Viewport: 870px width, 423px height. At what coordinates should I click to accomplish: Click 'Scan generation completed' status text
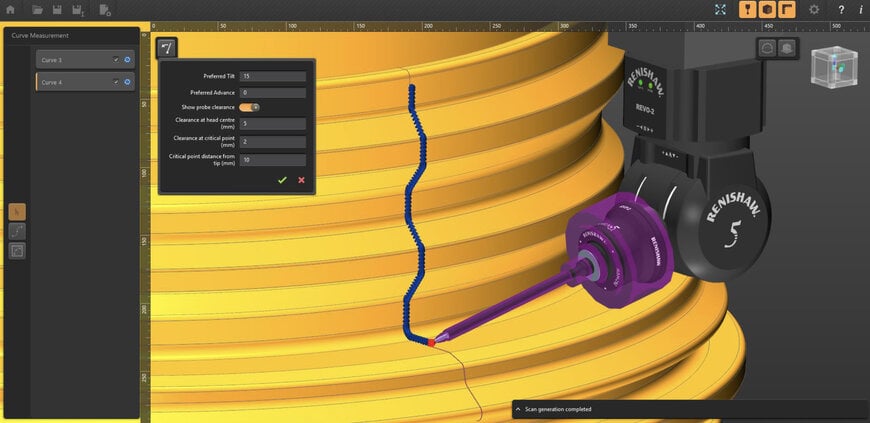(x=558, y=410)
